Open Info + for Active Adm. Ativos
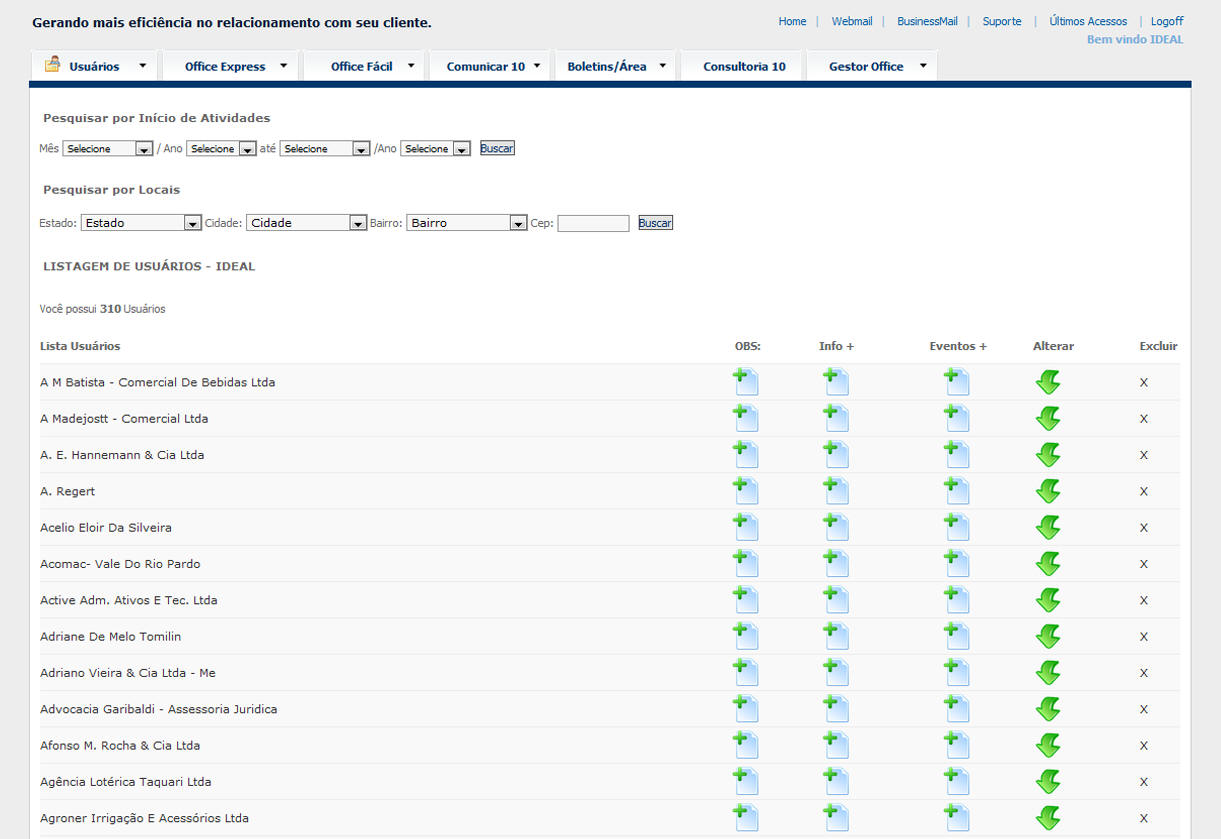1221x839 pixels. 836,600
